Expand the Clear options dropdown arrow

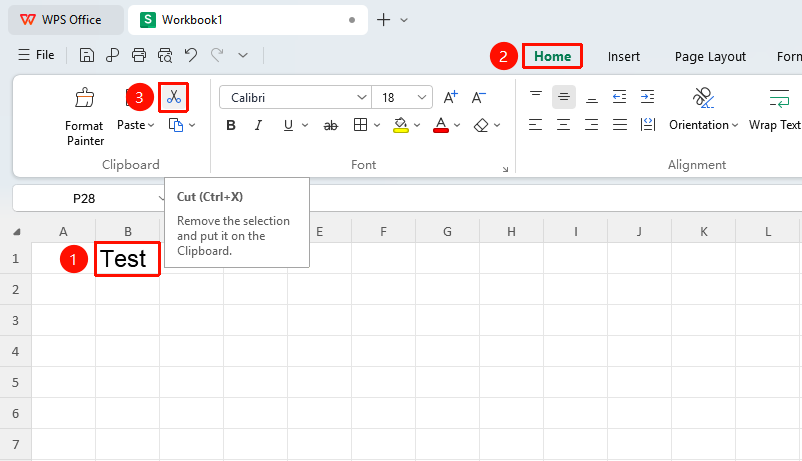tap(497, 125)
